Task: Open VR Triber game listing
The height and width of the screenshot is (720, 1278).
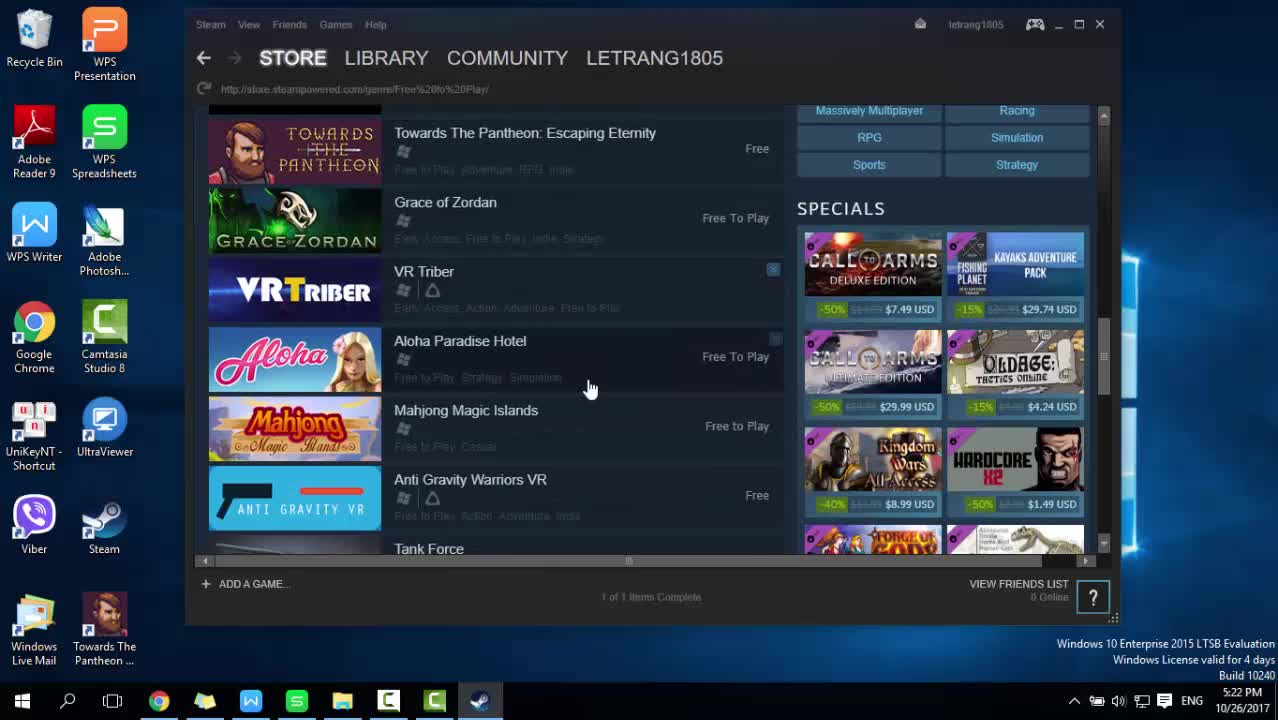Action: pos(496,289)
